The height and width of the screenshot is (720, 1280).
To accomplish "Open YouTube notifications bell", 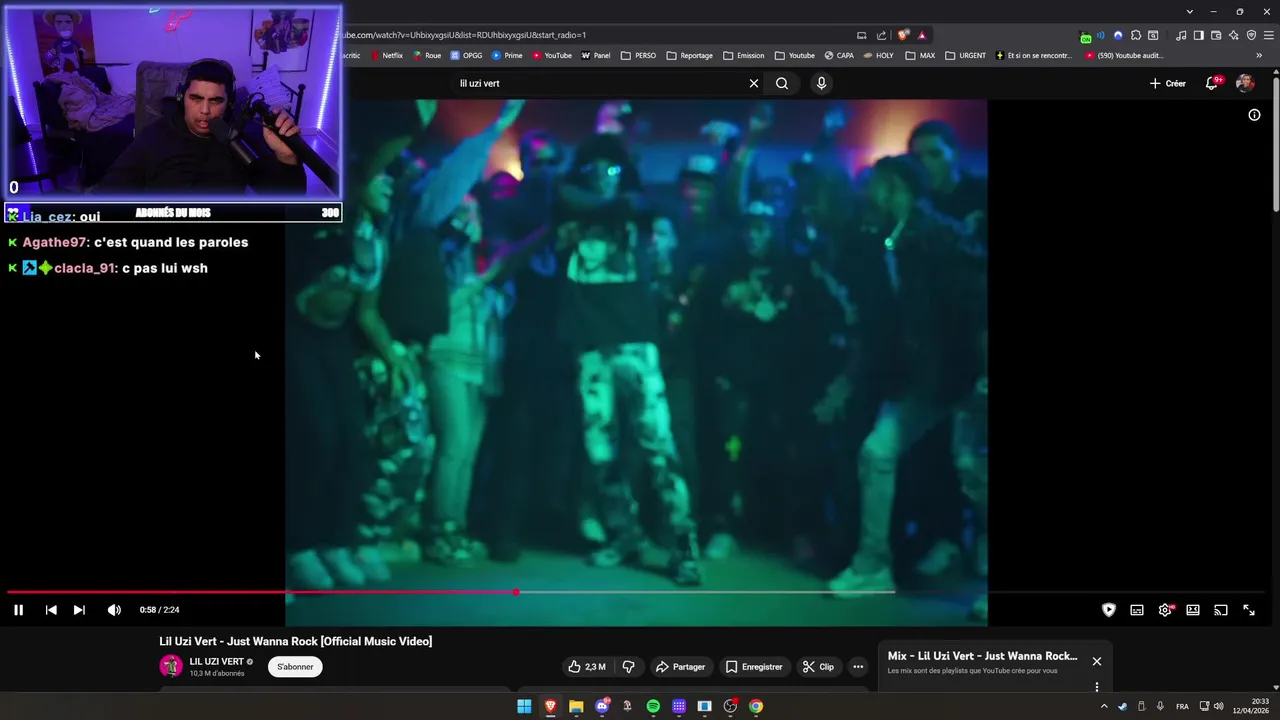I will (1212, 83).
